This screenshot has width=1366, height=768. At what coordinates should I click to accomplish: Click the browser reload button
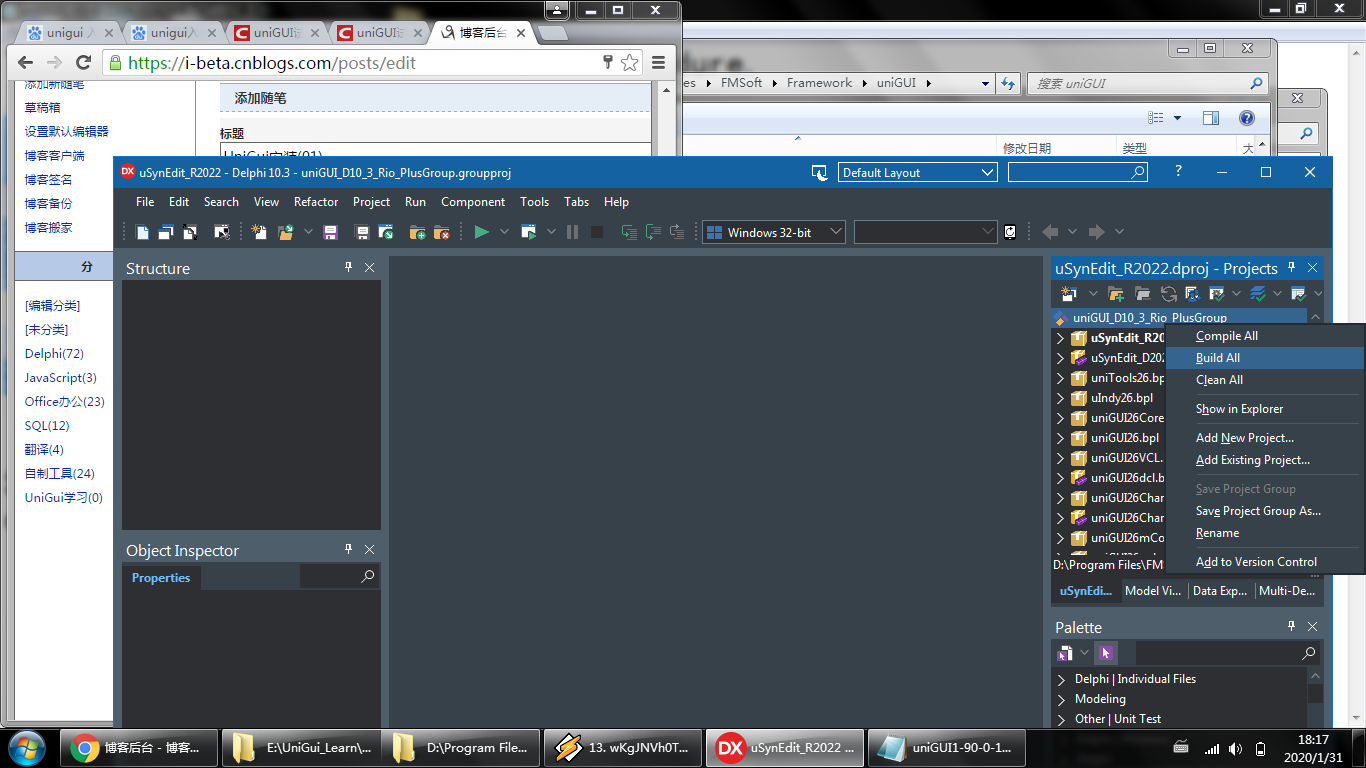[x=84, y=62]
